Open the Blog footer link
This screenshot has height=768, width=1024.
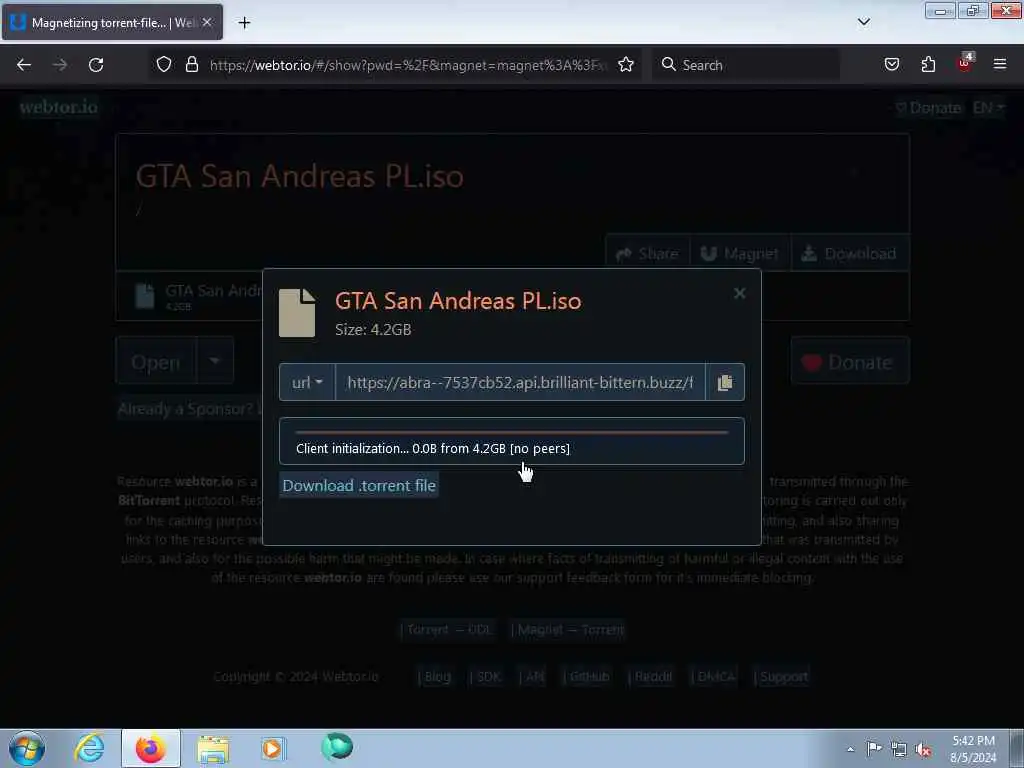(435, 677)
